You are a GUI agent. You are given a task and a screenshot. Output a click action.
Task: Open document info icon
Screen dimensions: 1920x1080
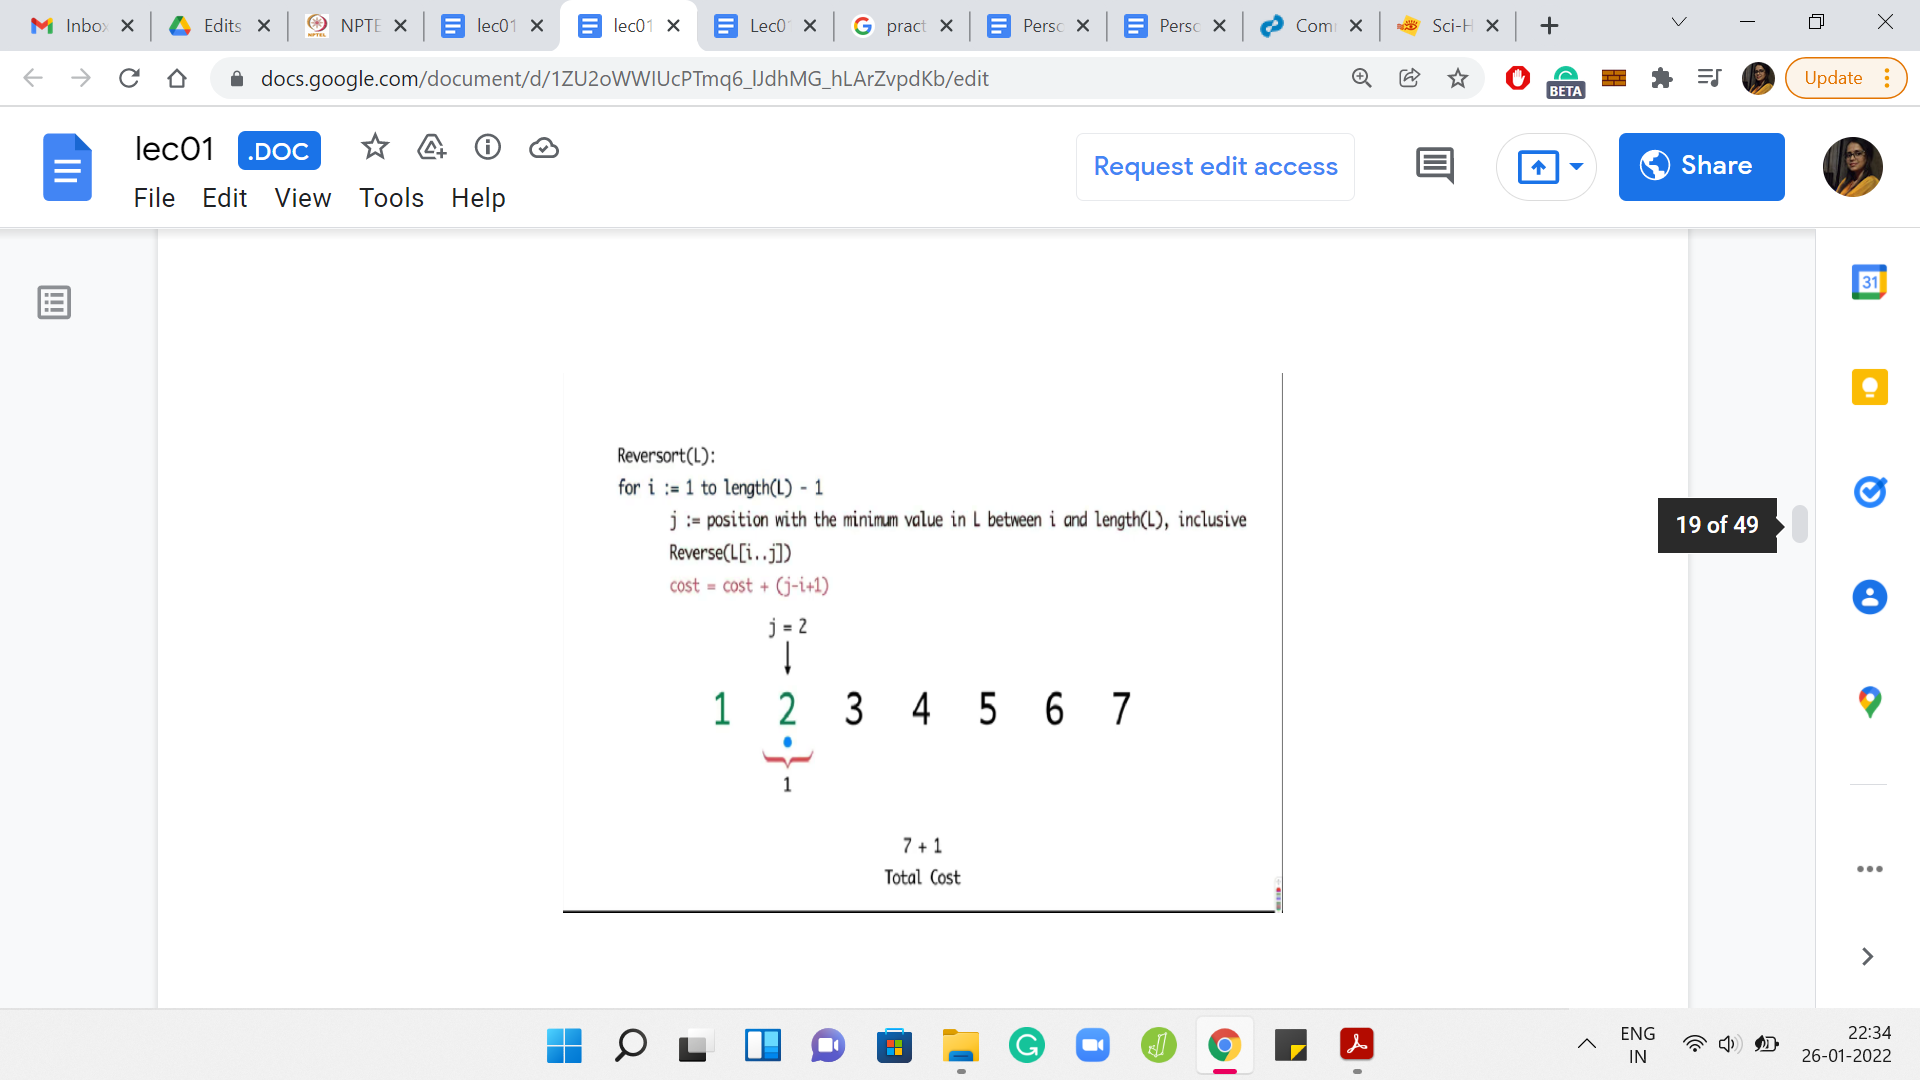click(487, 148)
